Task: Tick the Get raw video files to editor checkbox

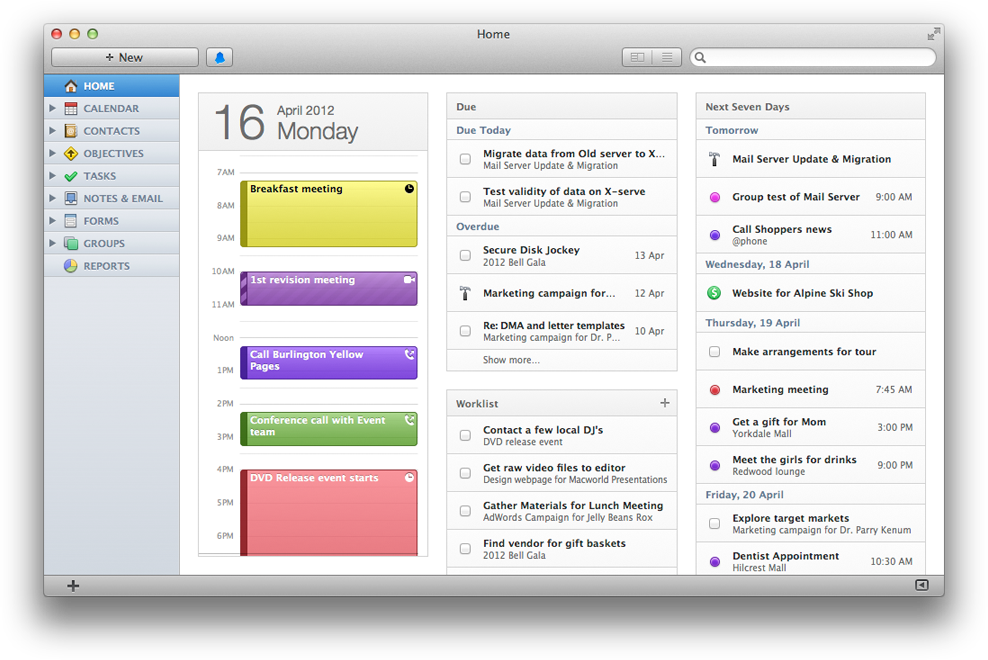Action: click(x=465, y=473)
